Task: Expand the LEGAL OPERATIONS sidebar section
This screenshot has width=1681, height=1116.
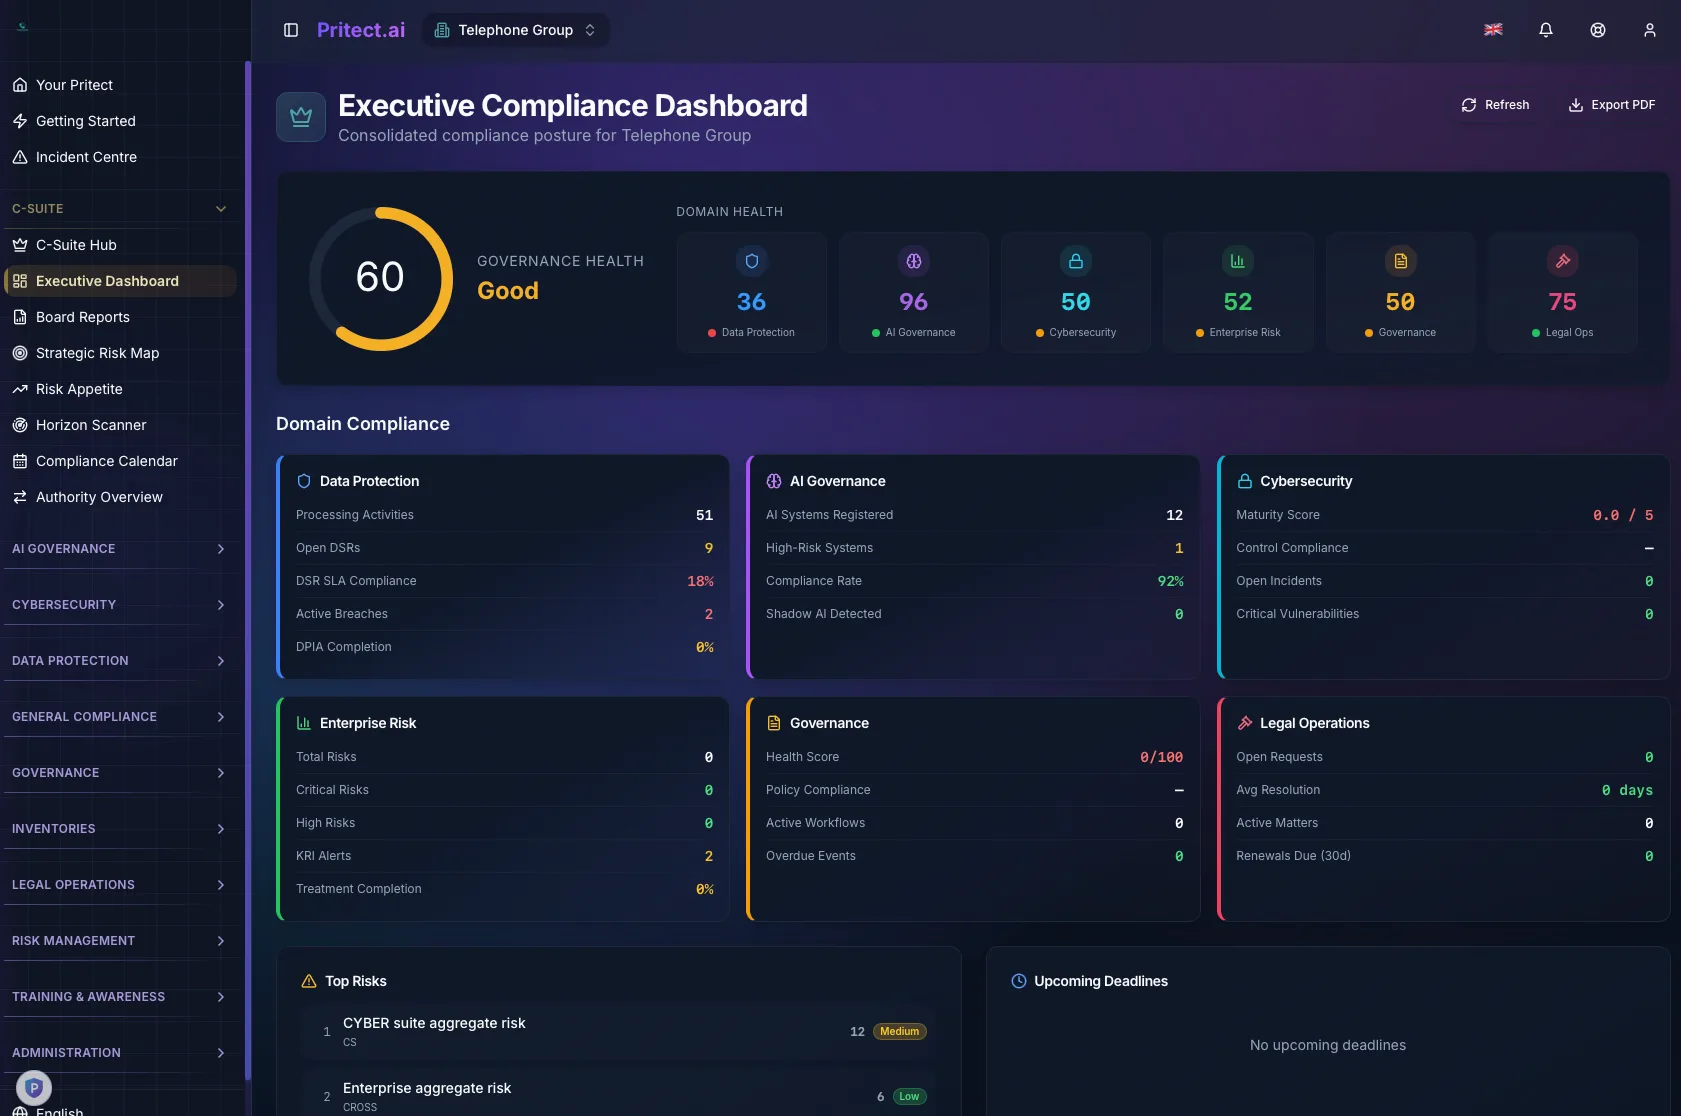Action: pyautogui.click(x=120, y=885)
